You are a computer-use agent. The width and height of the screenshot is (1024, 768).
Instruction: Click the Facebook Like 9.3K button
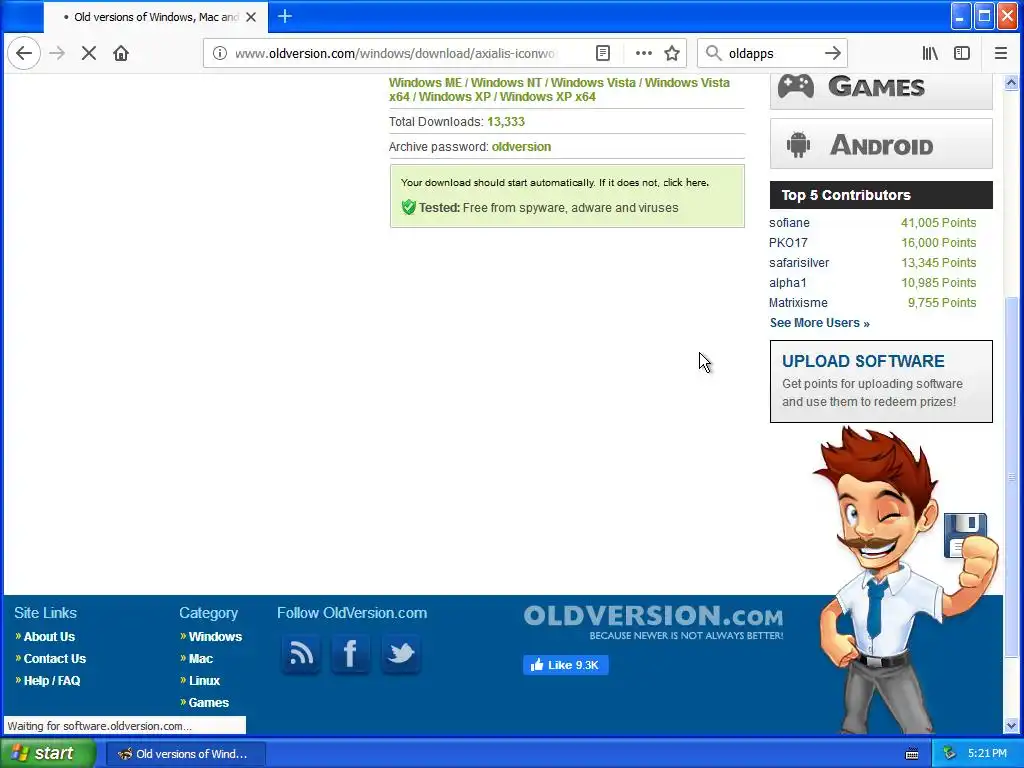click(x=566, y=665)
